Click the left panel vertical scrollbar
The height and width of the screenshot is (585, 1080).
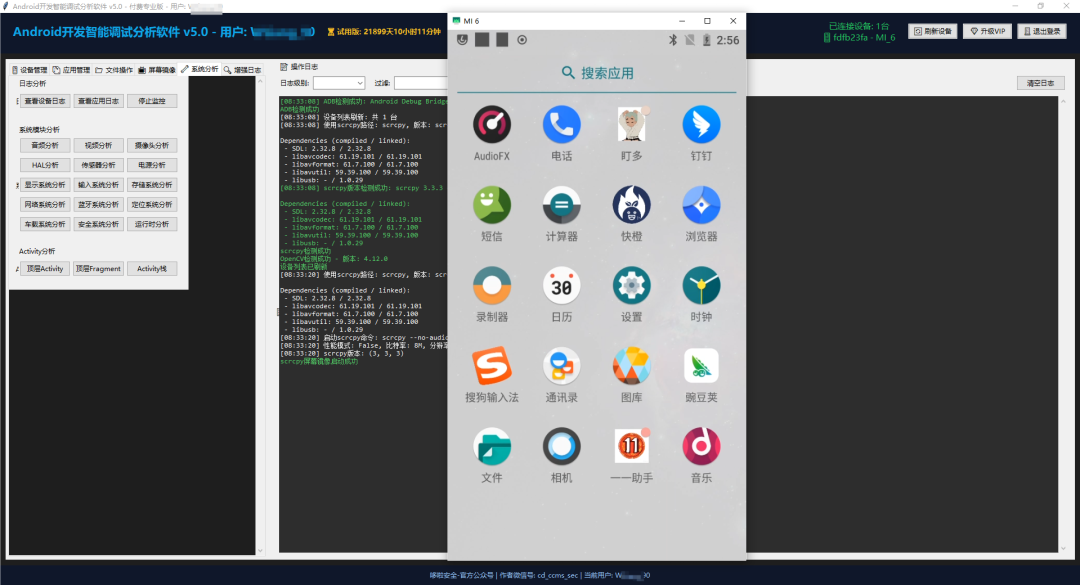[260, 316]
